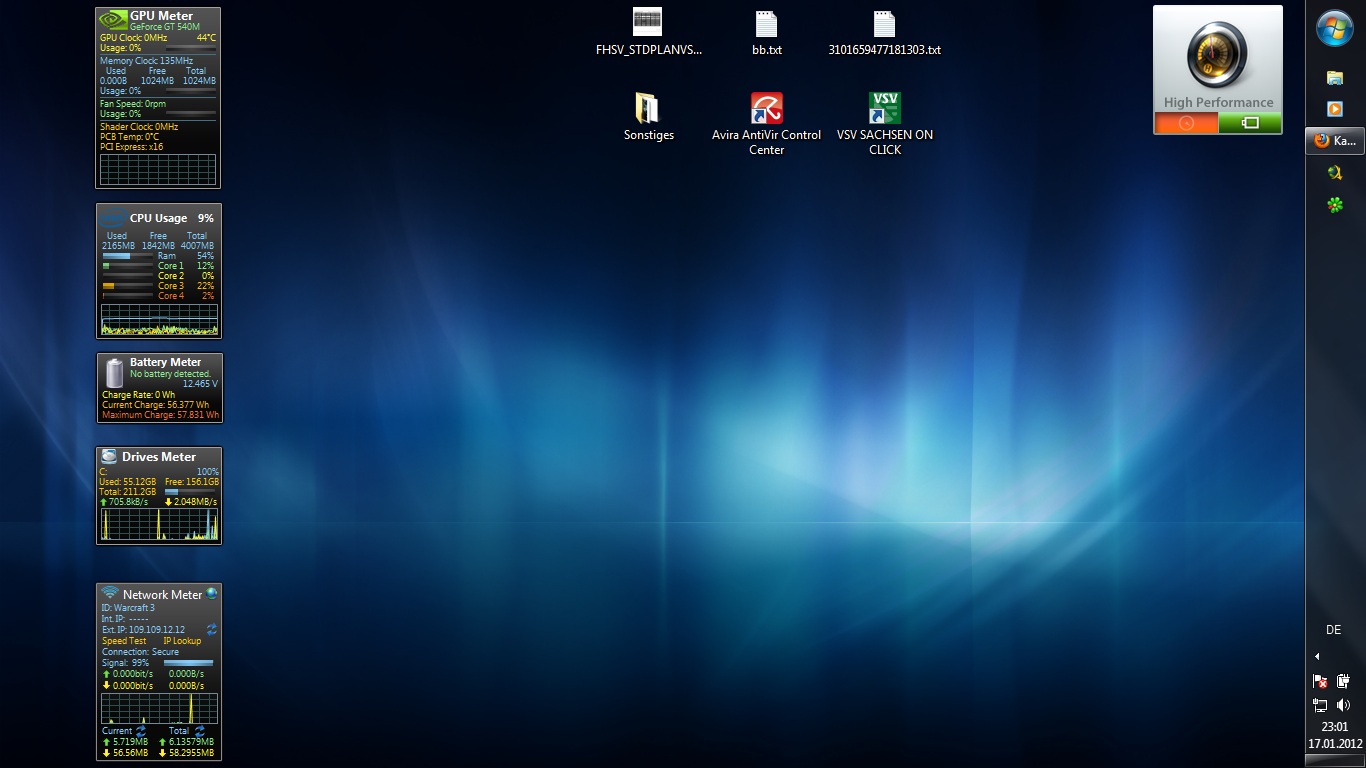
Task: Reset the Current traffic counter
Action: point(140,731)
